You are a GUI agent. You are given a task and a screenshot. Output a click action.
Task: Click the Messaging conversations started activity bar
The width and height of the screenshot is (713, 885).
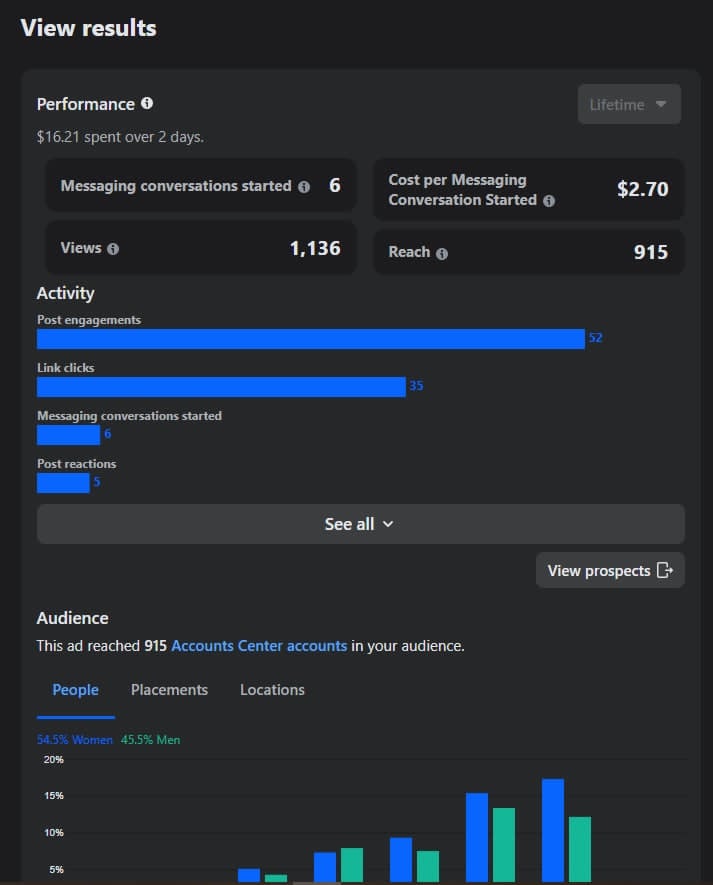point(68,435)
